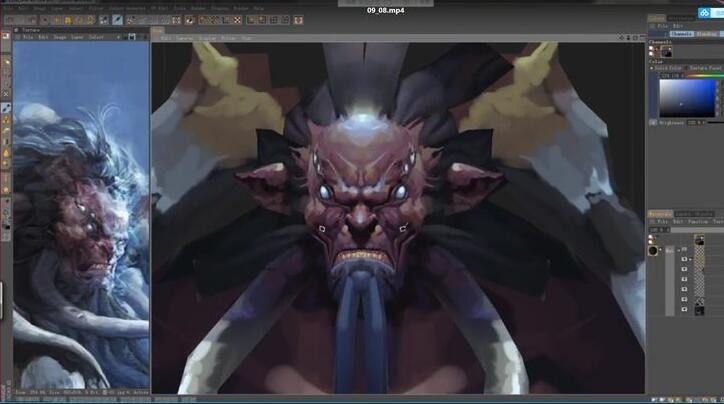724x404 pixels.
Task: Select the highlighted Projection Painting toolbar icon
Action: tap(118, 20)
